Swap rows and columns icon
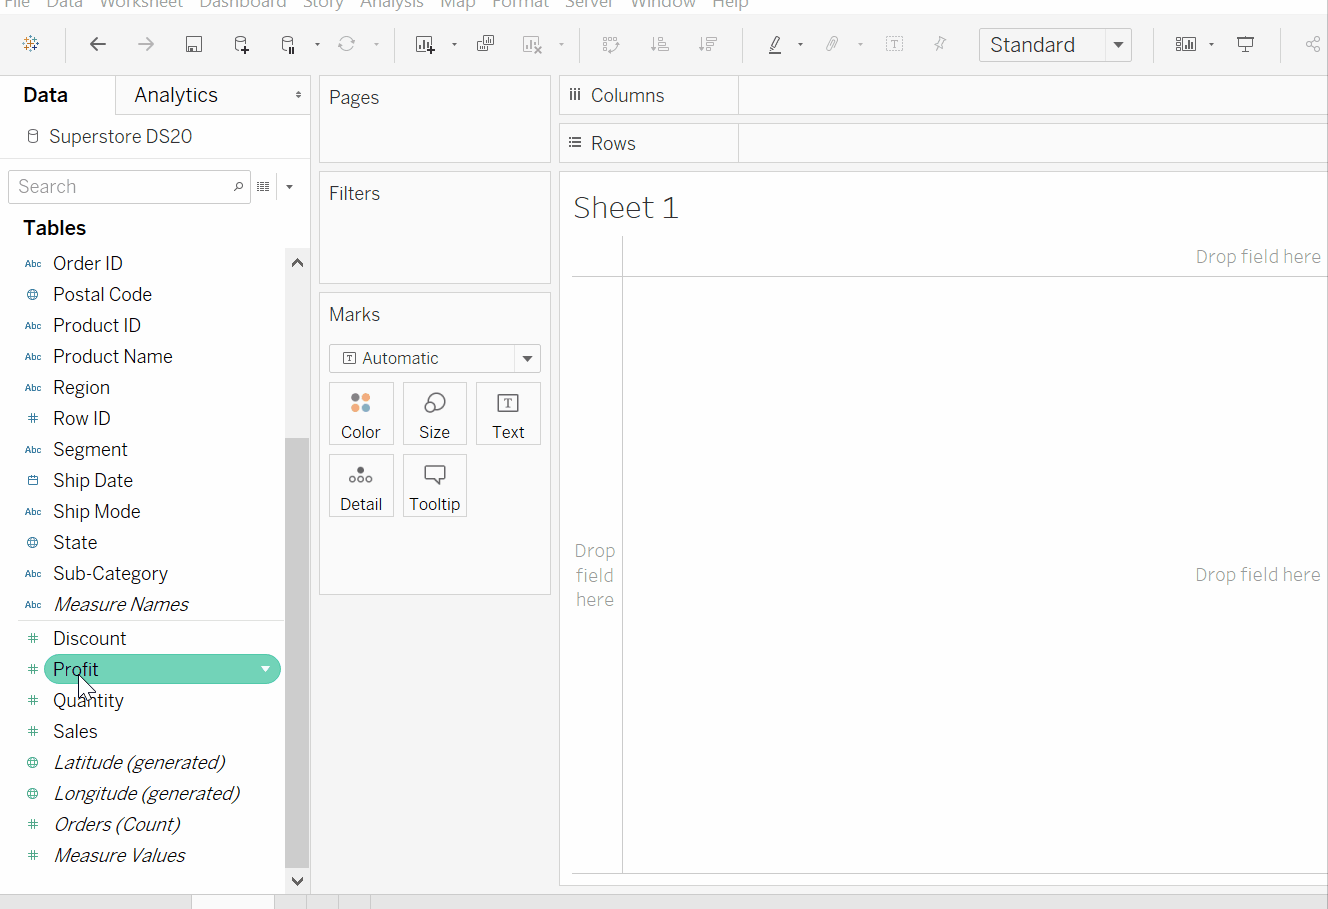1328x909 pixels. click(x=611, y=44)
